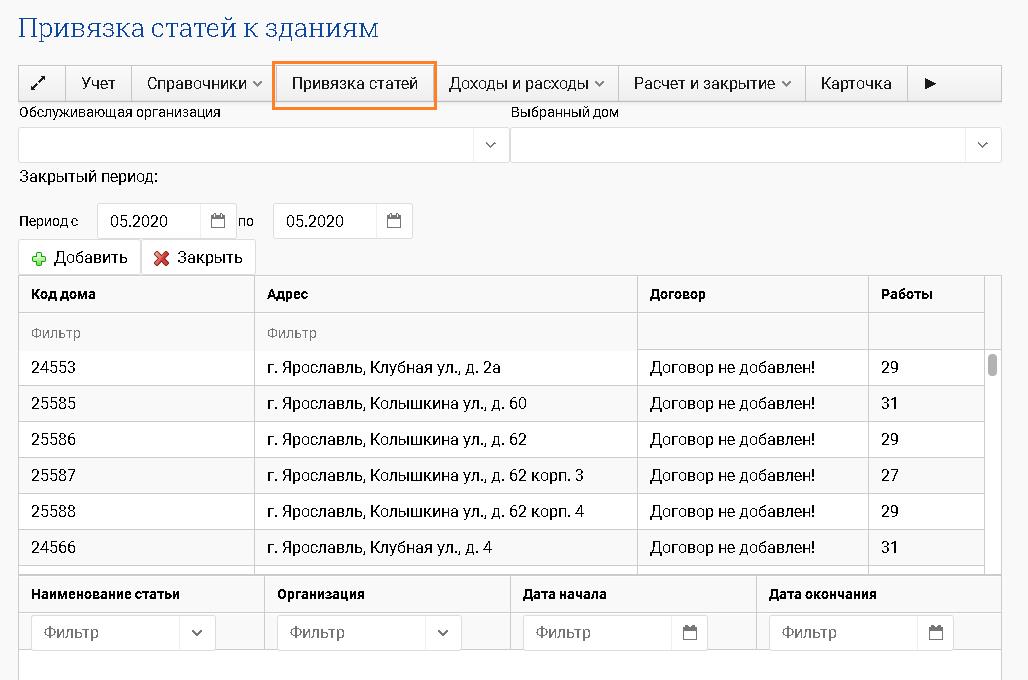Expand the Выбранный дом dropdown
1028x680 pixels.
981,145
